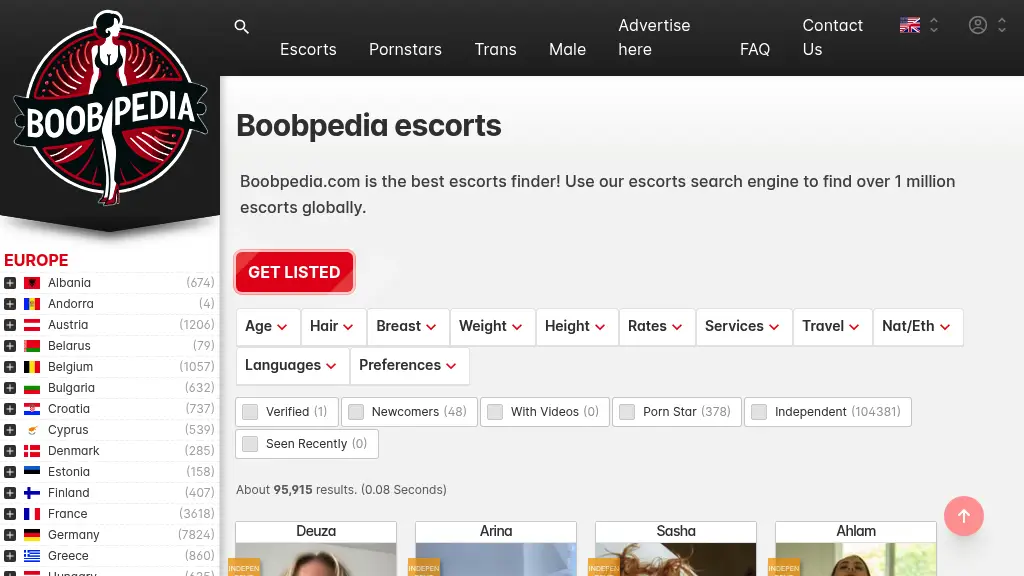Open the Languages filter dropdown

tap(292, 365)
